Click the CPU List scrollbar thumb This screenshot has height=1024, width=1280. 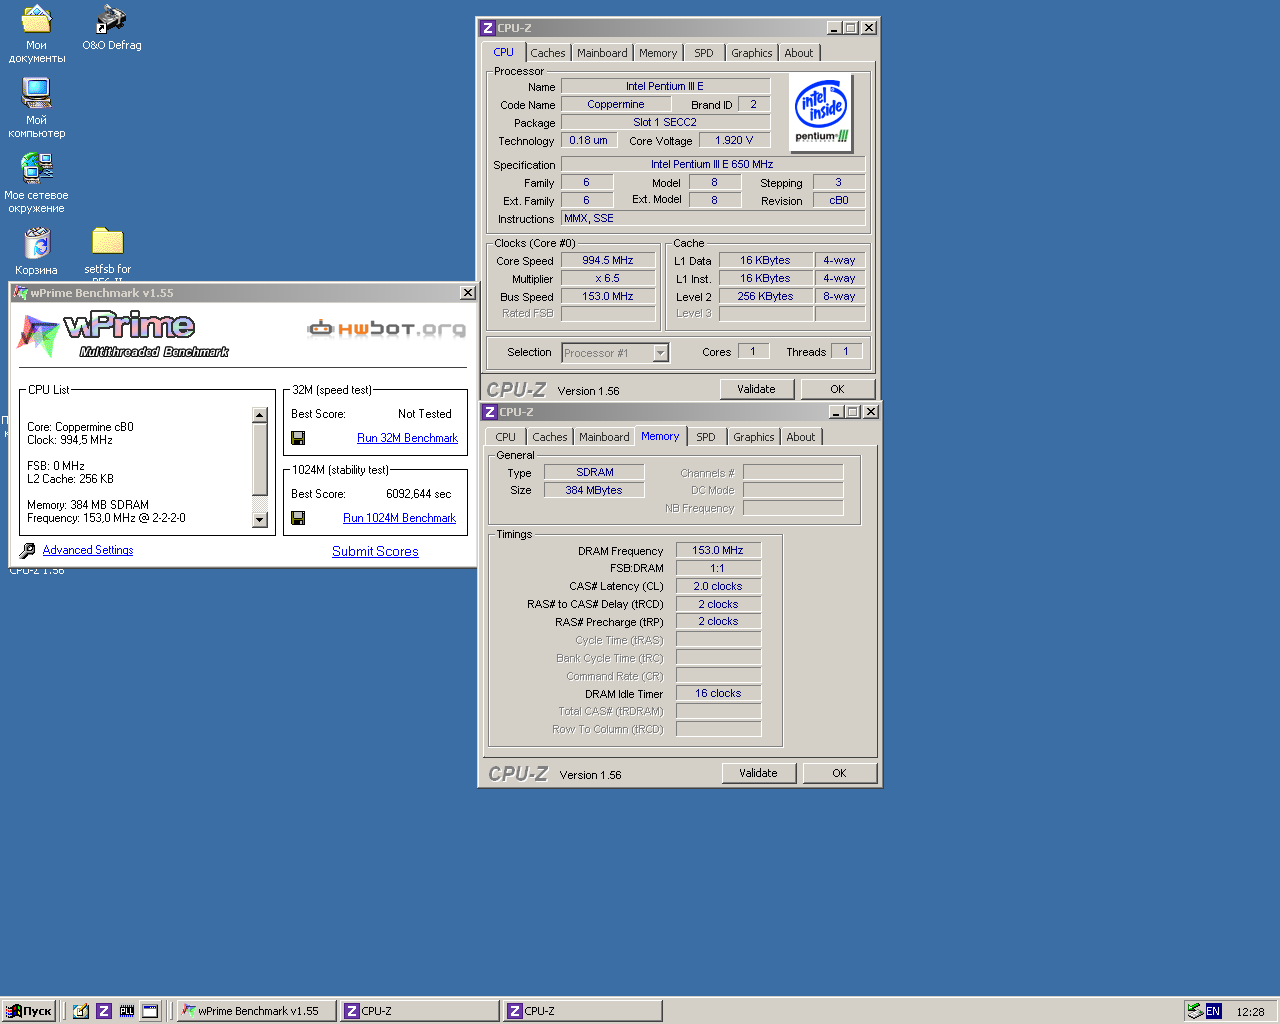260,459
